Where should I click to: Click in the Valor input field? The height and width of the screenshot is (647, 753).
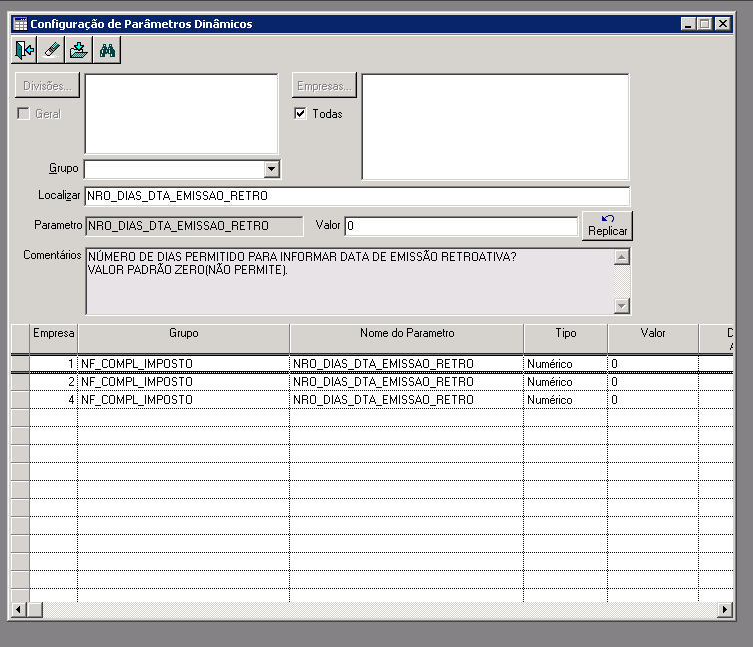click(461, 226)
